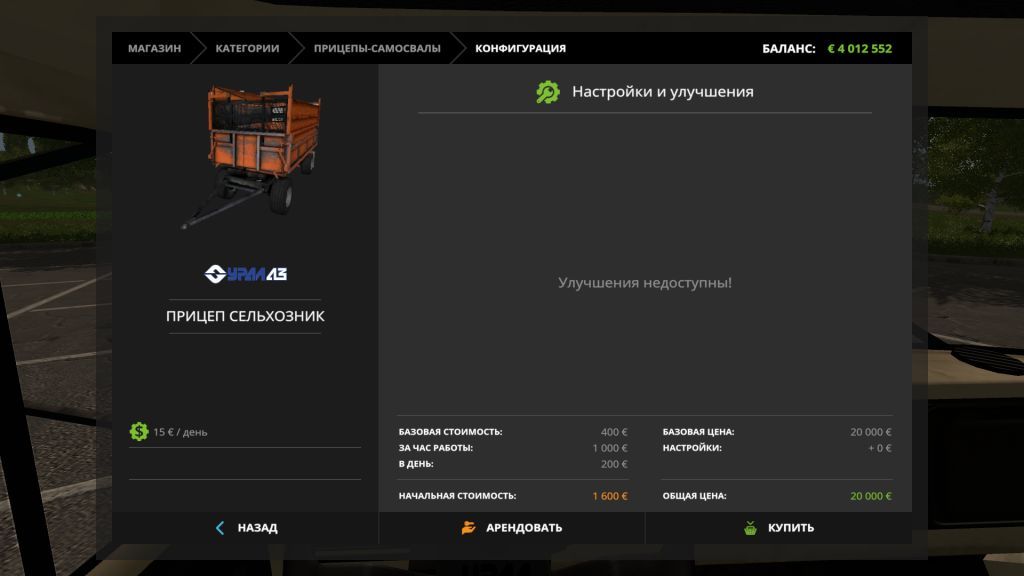Click the Улучшения недоступны message

point(644,283)
